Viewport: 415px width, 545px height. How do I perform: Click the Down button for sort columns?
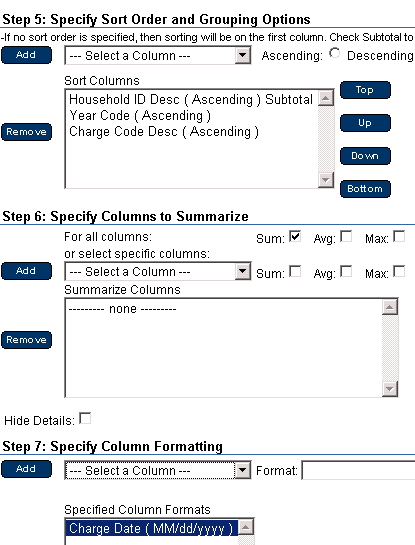[365, 156]
